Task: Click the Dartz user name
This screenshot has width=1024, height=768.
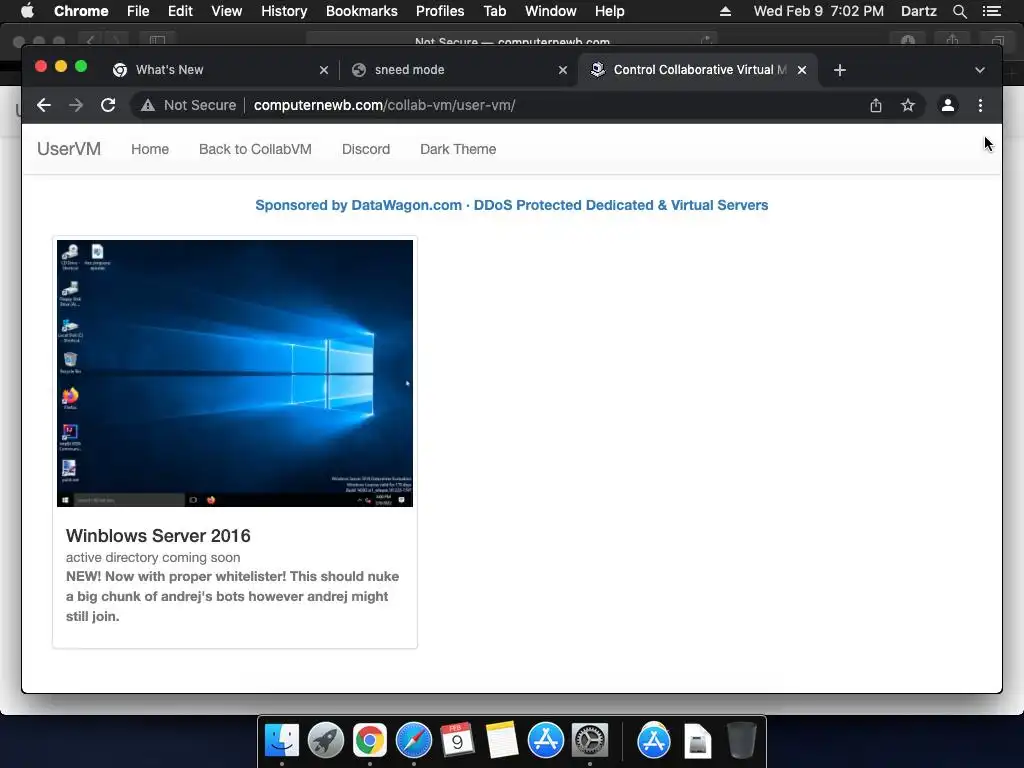Action: (918, 11)
